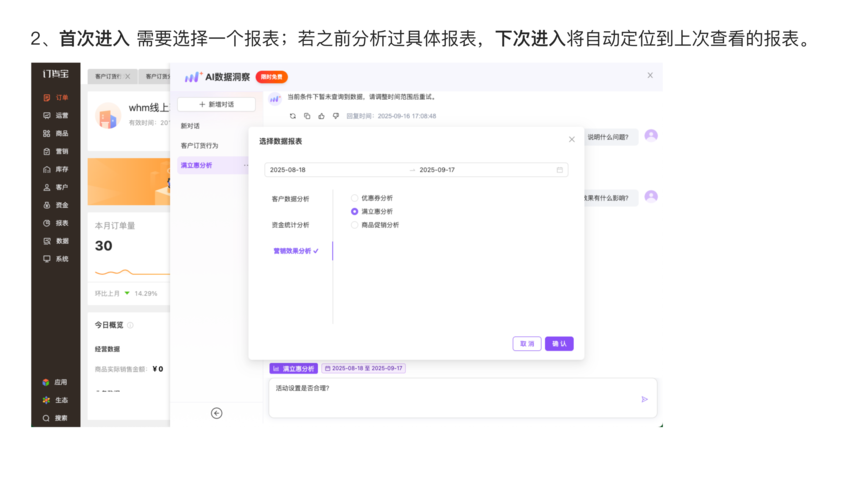Open more options for 满立惠分析 conversation
This screenshot has height=484, width=860.
pyautogui.click(x=246, y=165)
